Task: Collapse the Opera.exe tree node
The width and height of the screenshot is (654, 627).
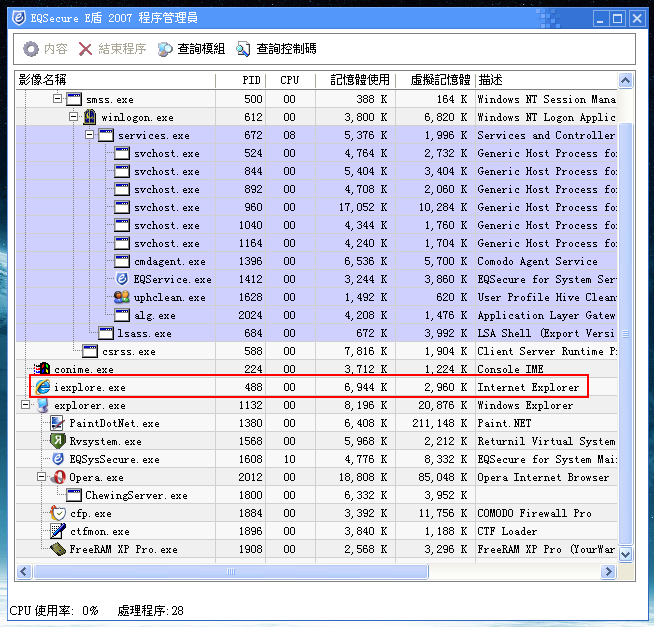Action: click(x=41, y=476)
